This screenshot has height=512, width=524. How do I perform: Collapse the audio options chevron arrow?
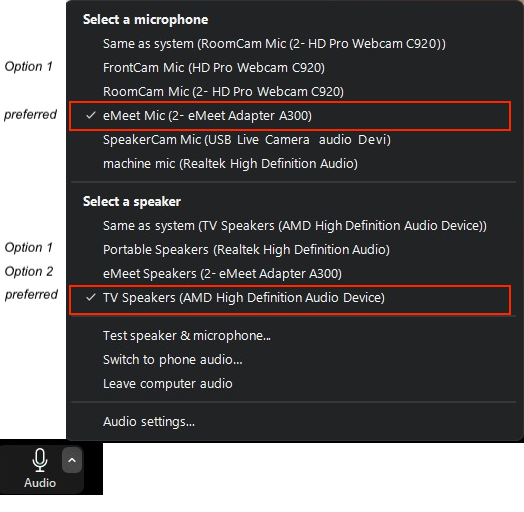tap(72, 461)
